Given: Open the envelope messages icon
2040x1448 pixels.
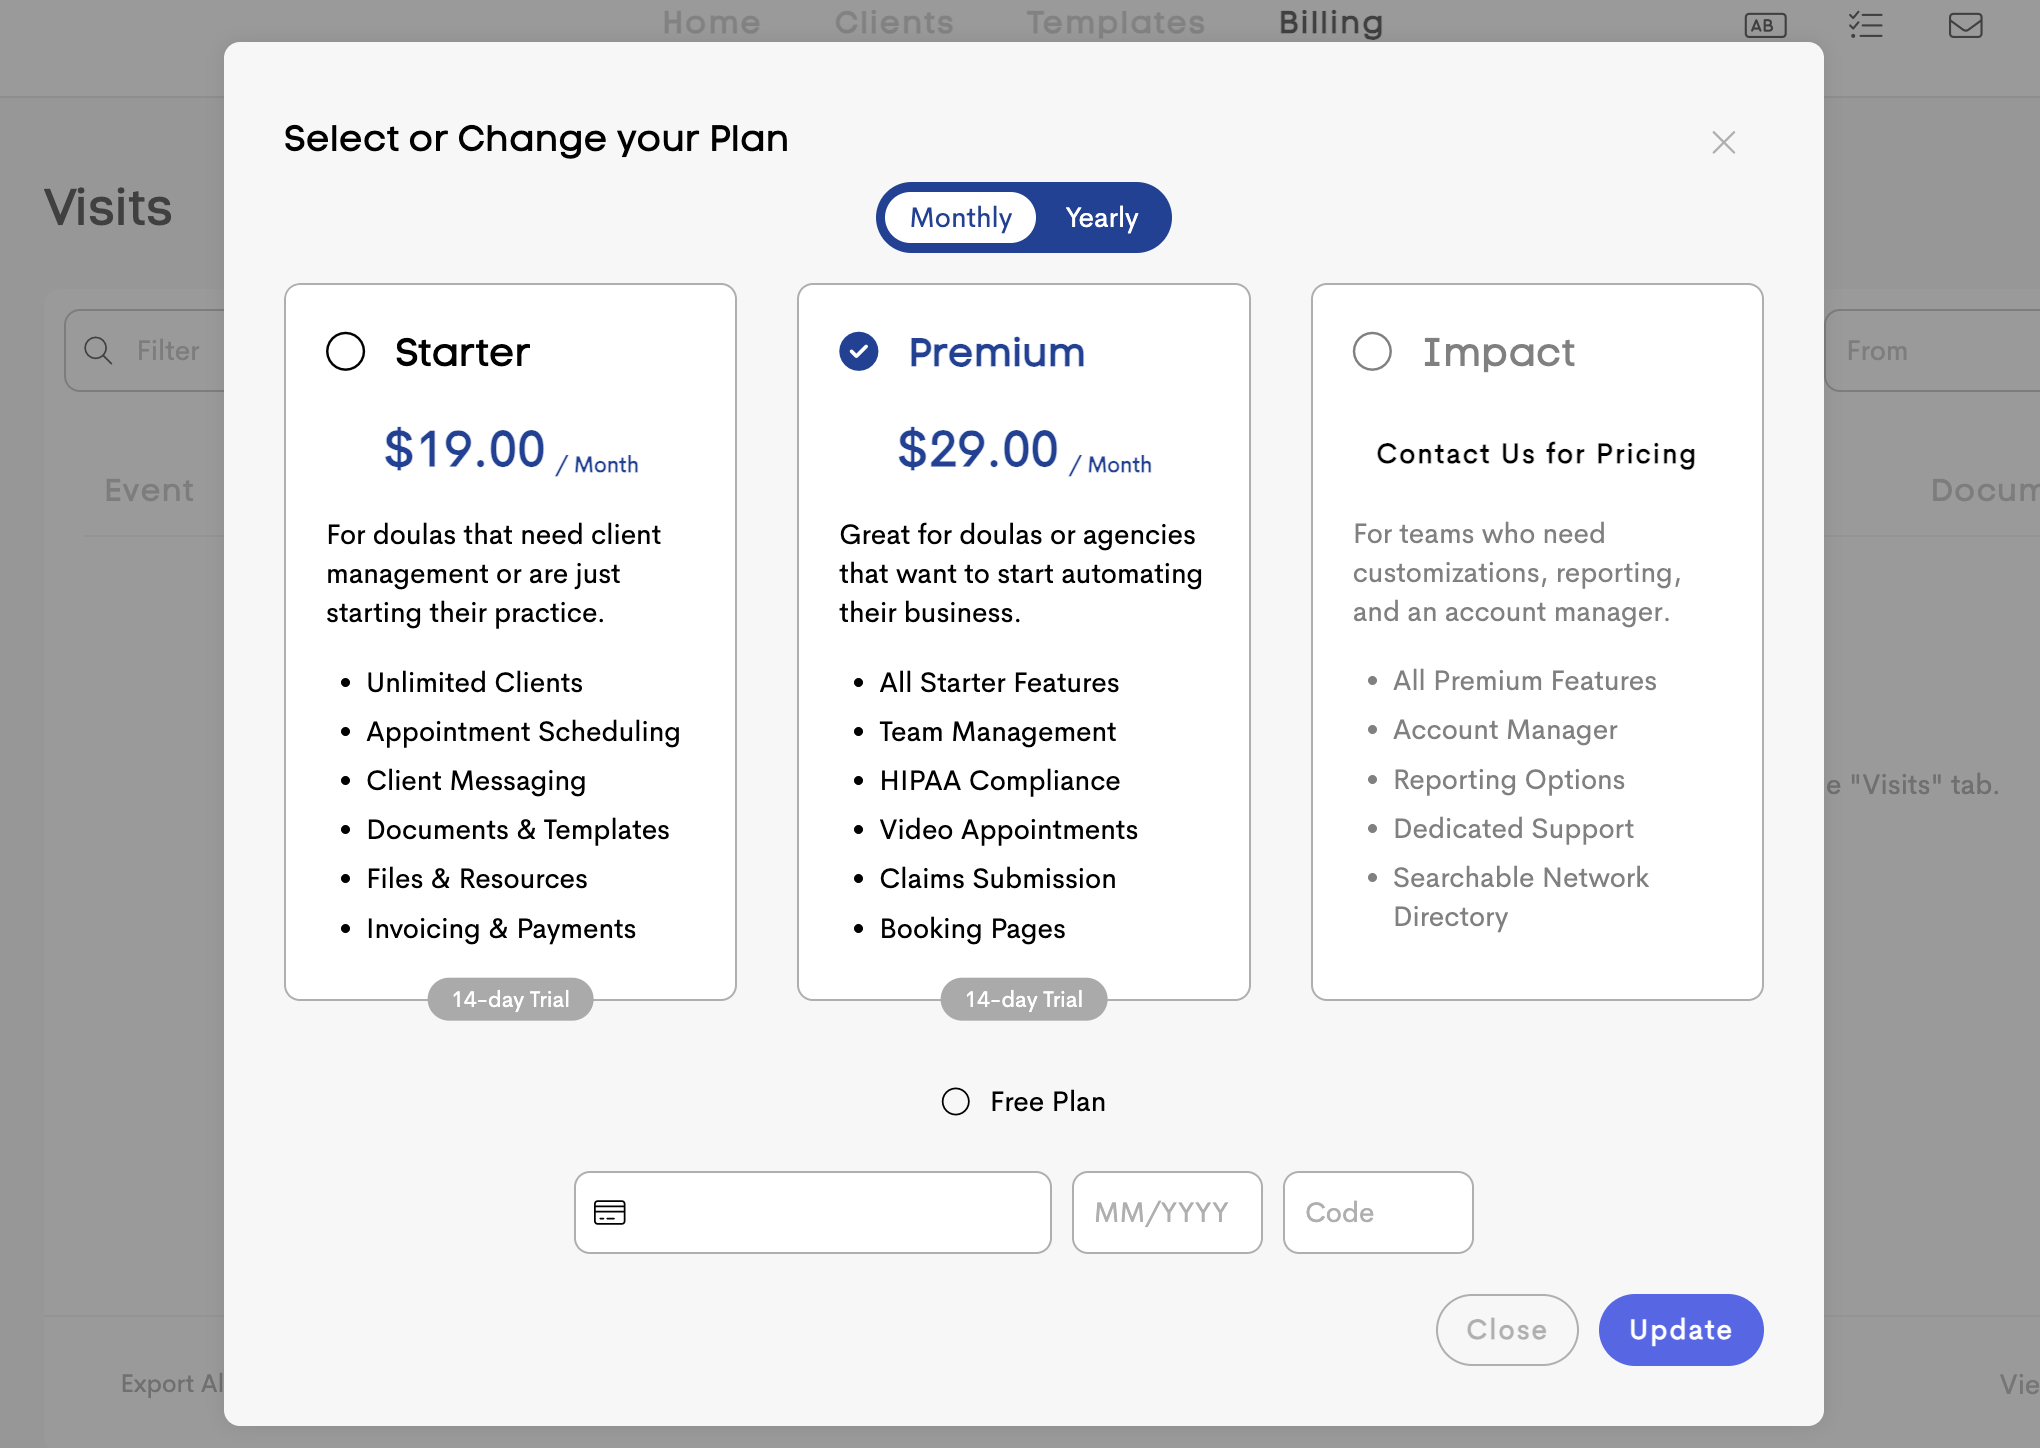Looking at the screenshot, I should click(1965, 26).
